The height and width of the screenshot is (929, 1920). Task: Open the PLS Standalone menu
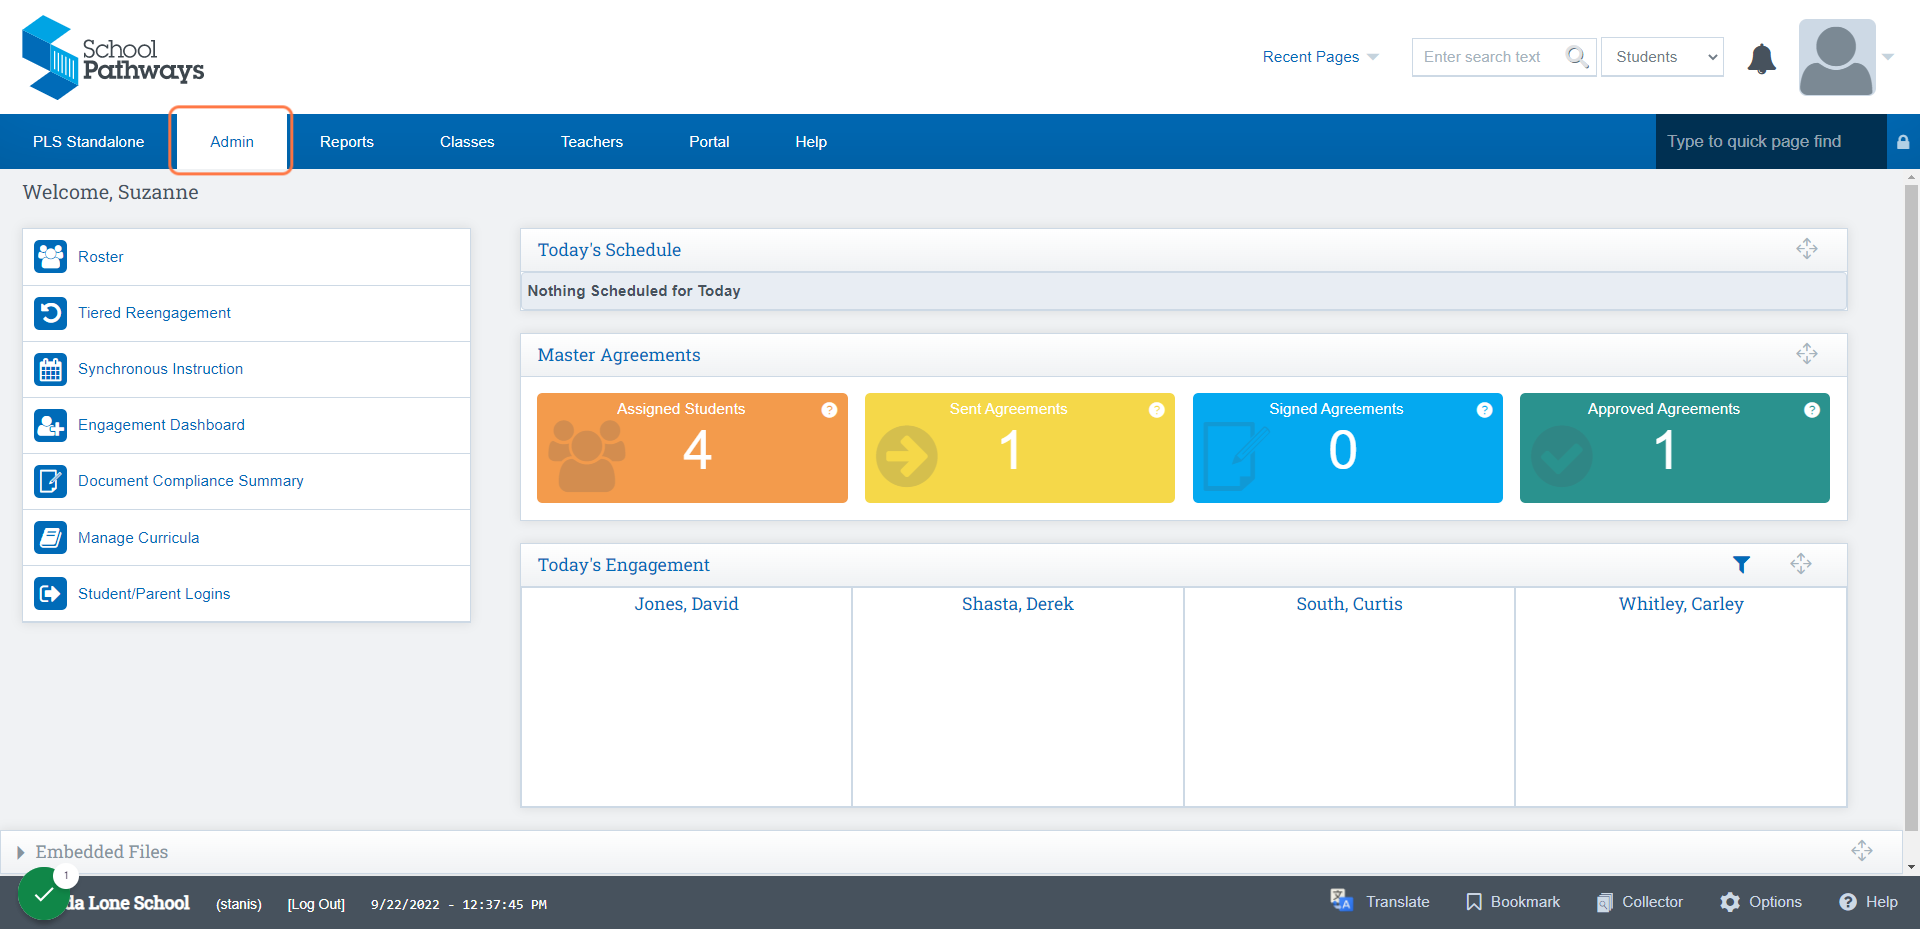click(x=88, y=142)
